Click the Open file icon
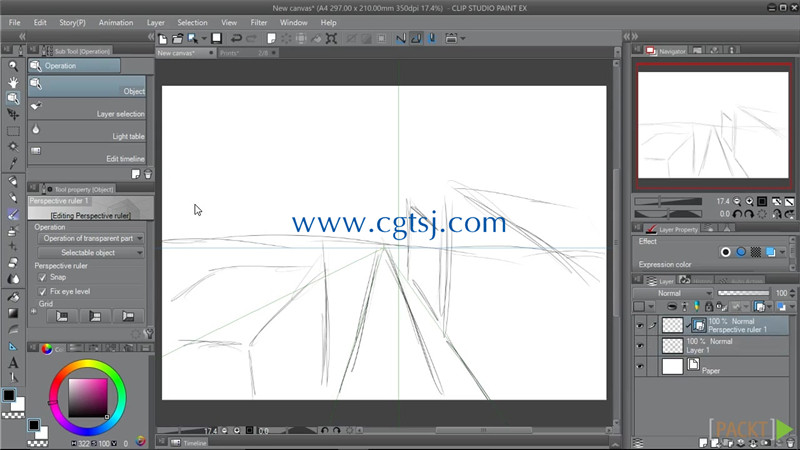This screenshot has height=450, width=800. point(177,38)
